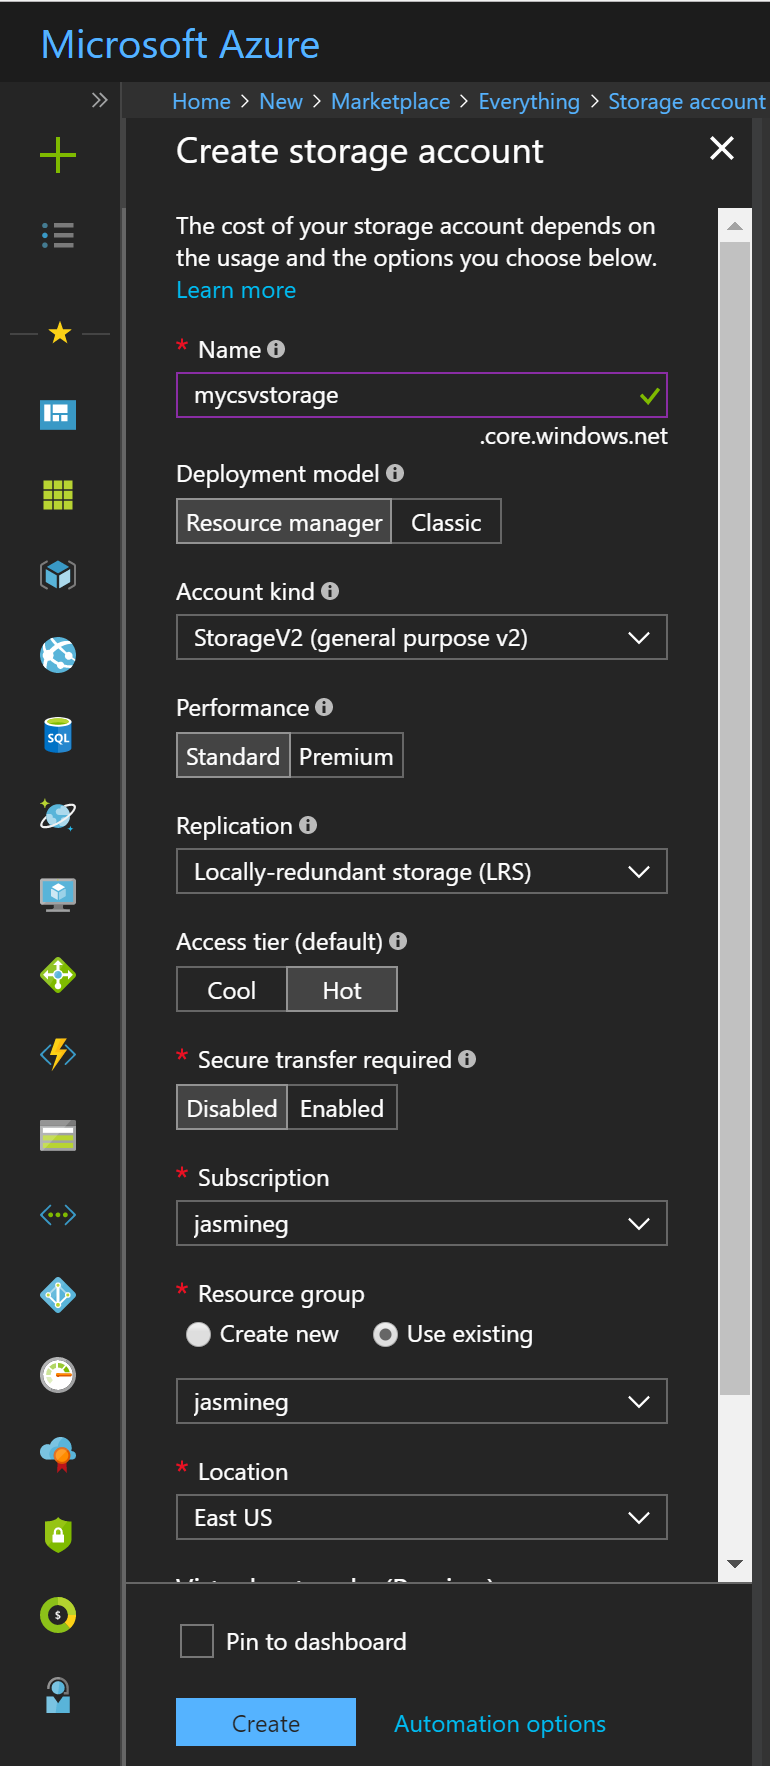Set secure transfer to Disabled
Image resolution: width=770 pixels, height=1766 pixels.
tap(232, 1108)
